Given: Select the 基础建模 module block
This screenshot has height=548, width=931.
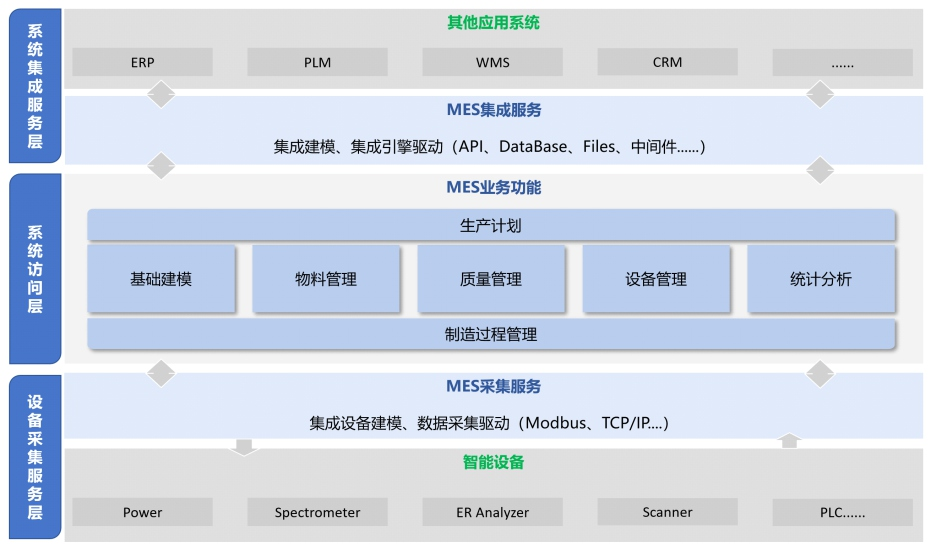Looking at the screenshot, I should click(161, 279).
